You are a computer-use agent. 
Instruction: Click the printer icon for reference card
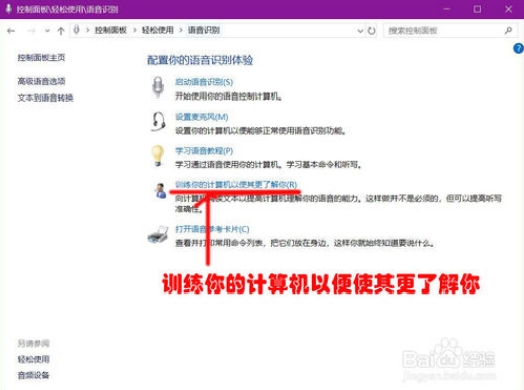[158, 235]
